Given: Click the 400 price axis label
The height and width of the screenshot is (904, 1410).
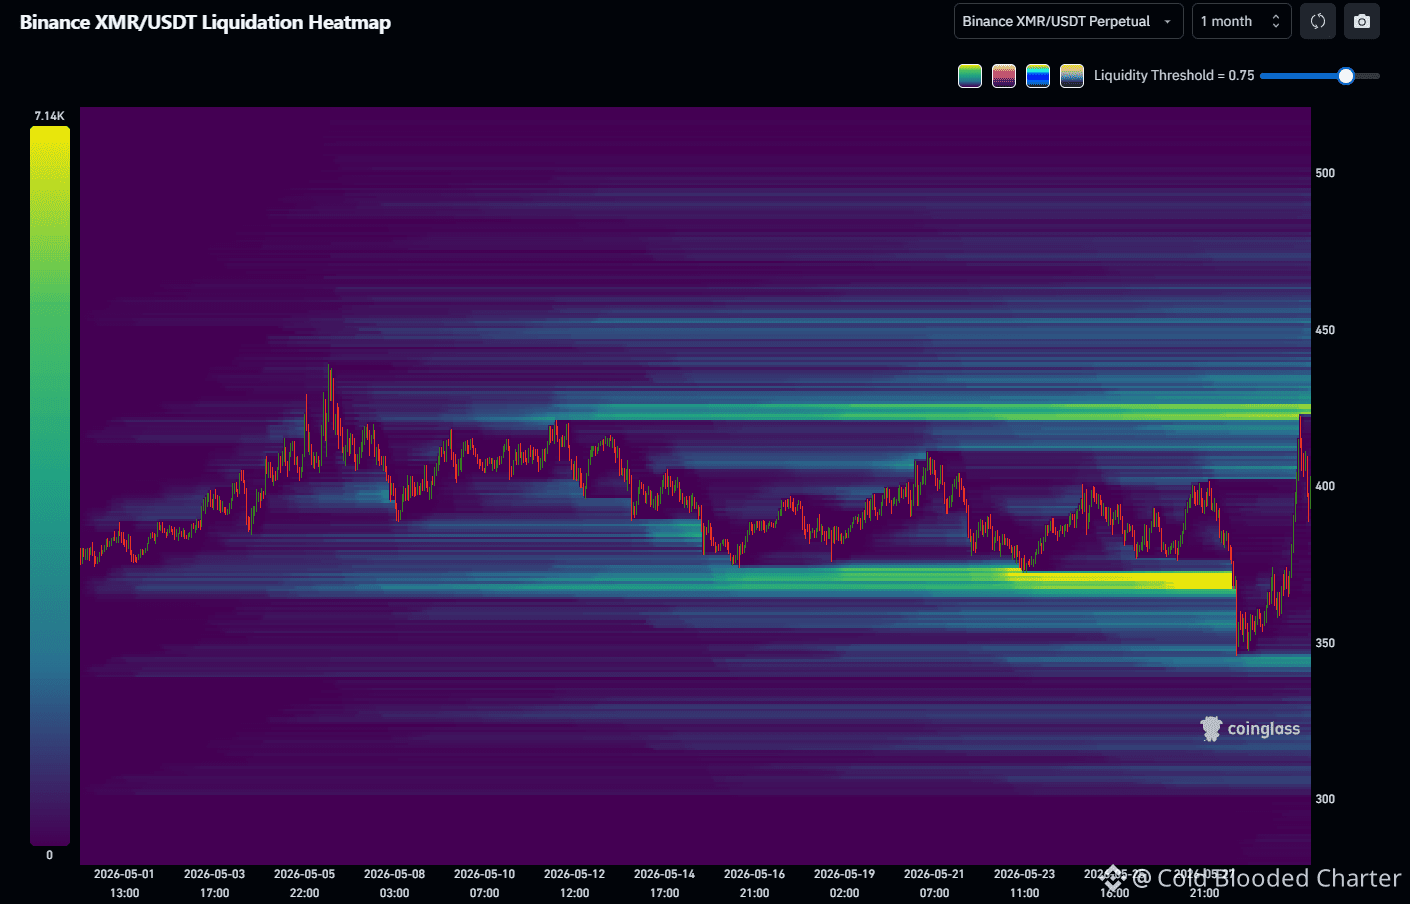Looking at the screenshot, I should (1325, 486).
